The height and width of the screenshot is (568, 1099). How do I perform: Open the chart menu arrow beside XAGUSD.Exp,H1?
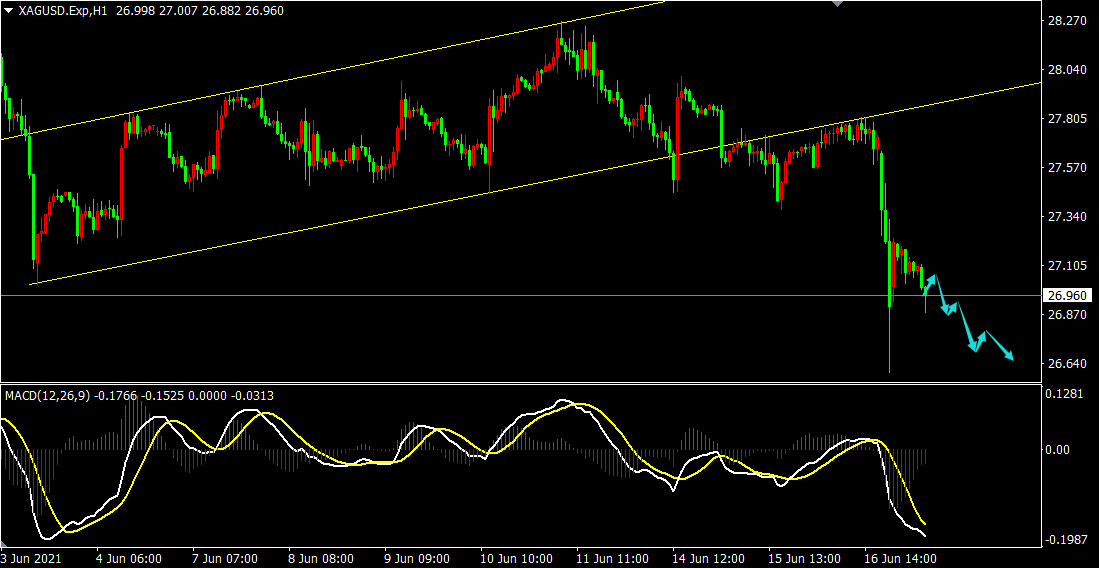point(8,11)
